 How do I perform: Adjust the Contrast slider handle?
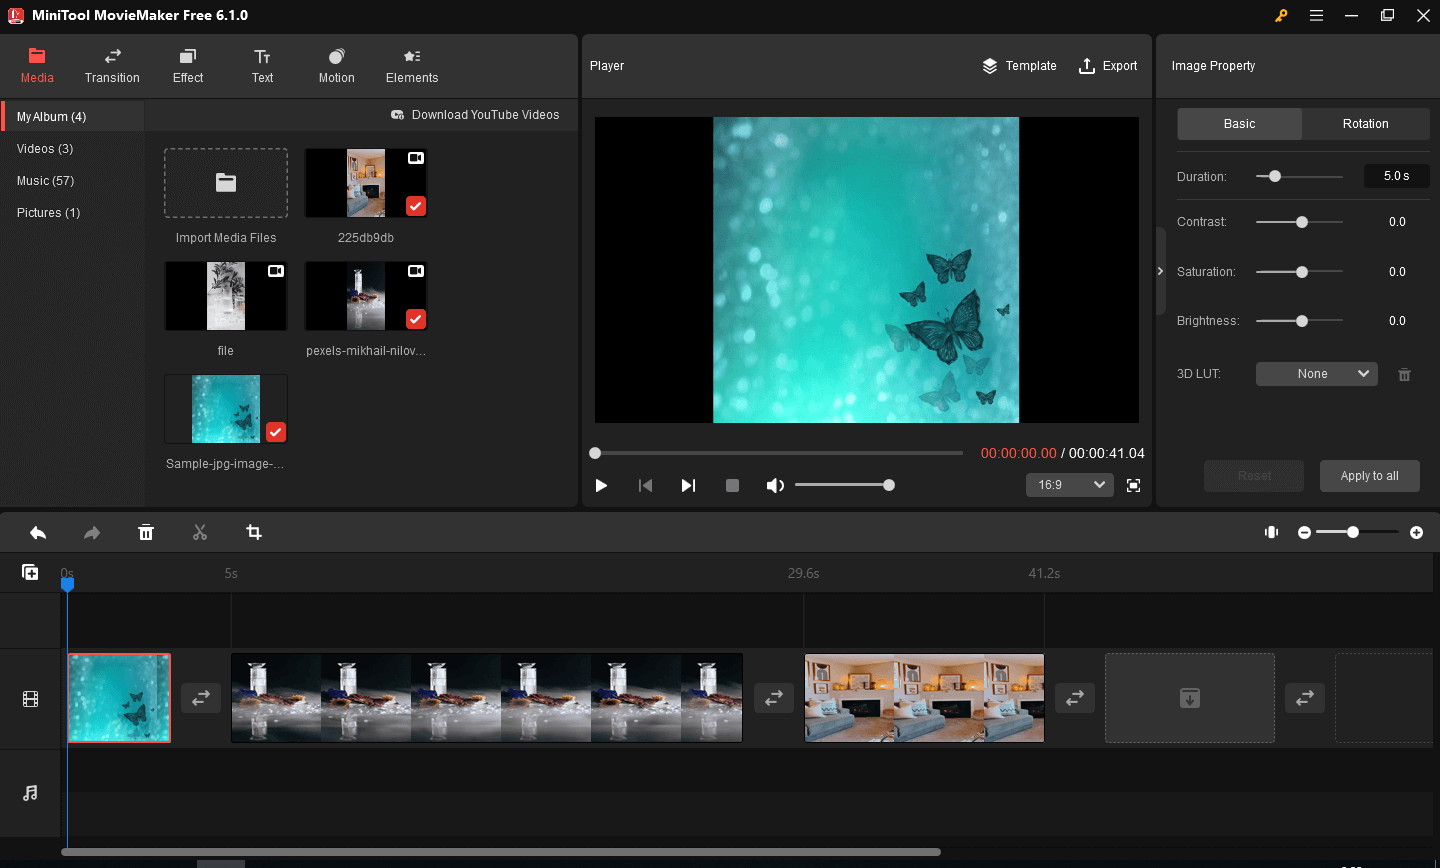pos(1302,222)
